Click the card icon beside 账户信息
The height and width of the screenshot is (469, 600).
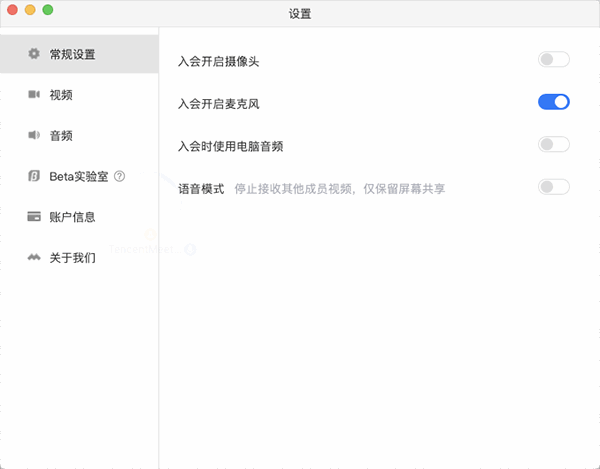(x=34, y=216)
